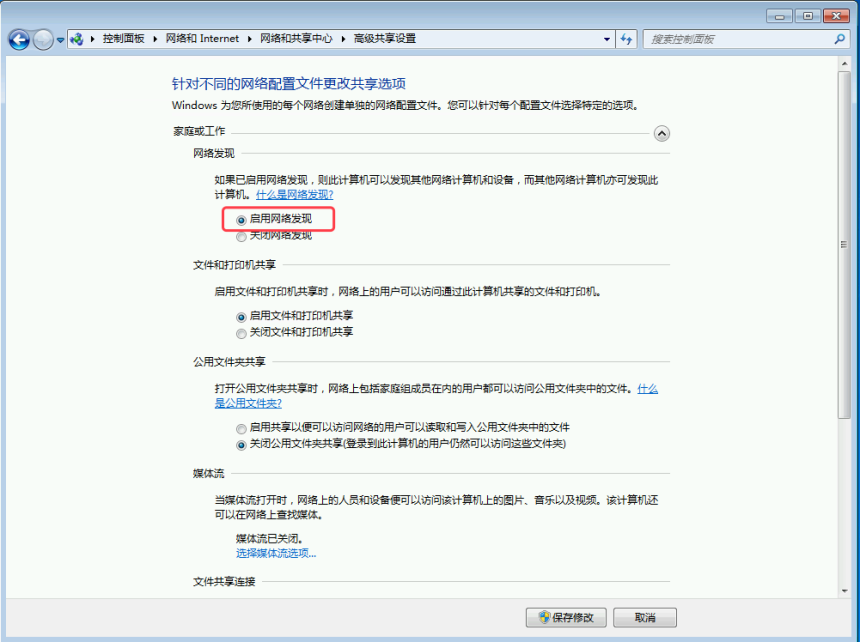Image resolution: width=860 pixels, height=642 pixels.
Task: Click the Back navigation arrow
Action: (19, 39)
